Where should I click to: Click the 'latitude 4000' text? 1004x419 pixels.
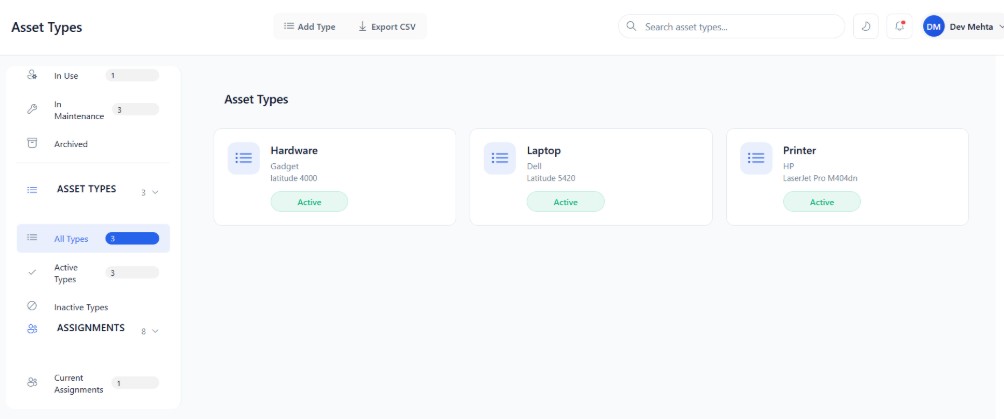pyautogui.click(x=294, y=178)
